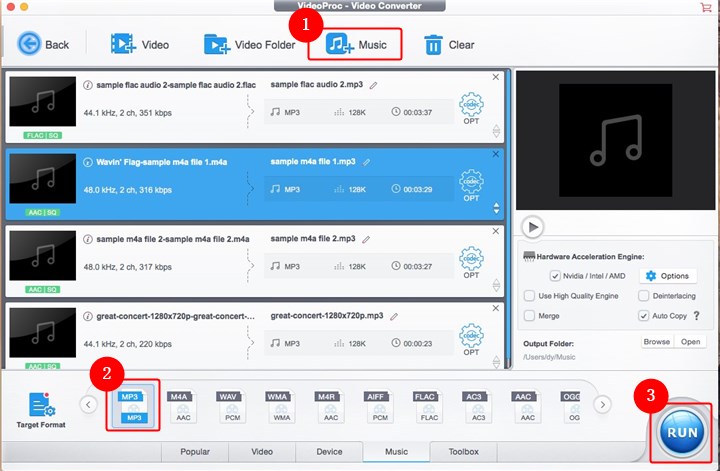
Task: Open Auto Copy help question mark
Action: coord(697,316)
